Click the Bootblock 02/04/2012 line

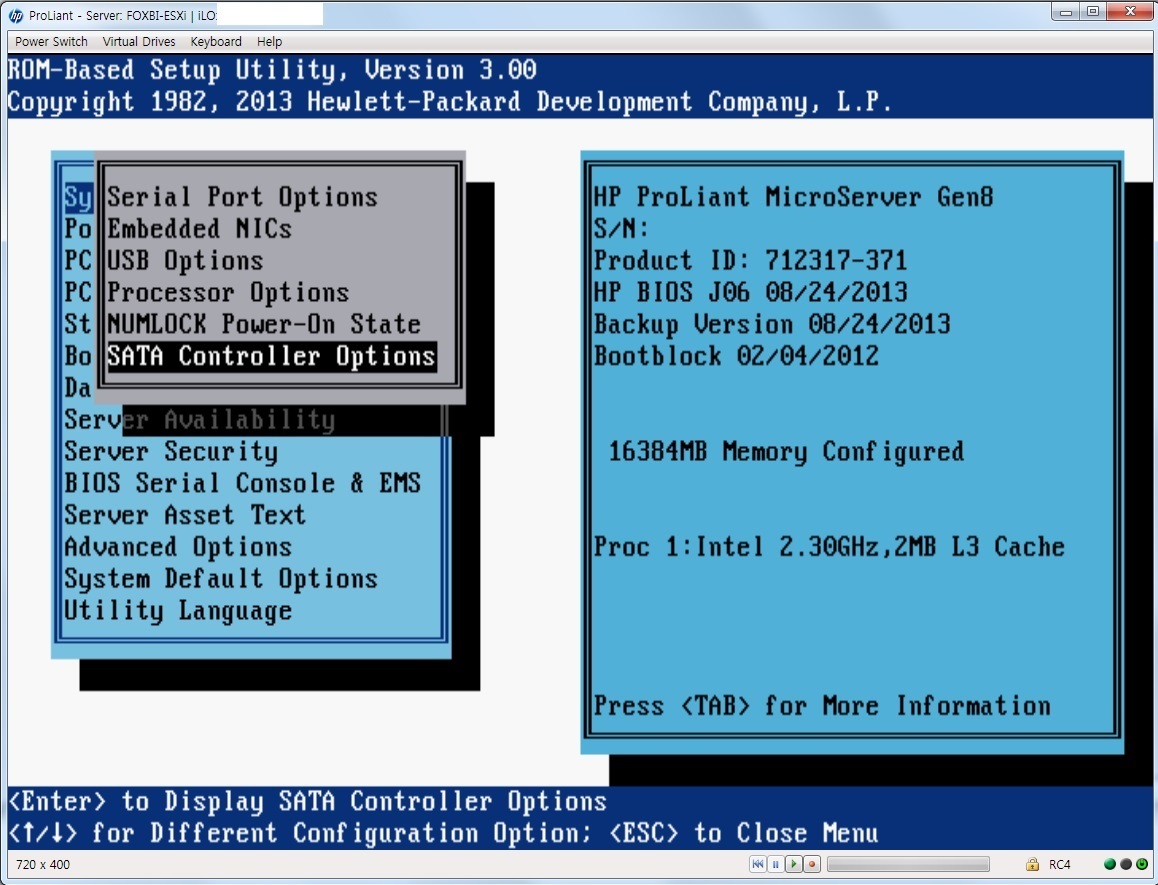pyautogui.click(x=736, y=356)
